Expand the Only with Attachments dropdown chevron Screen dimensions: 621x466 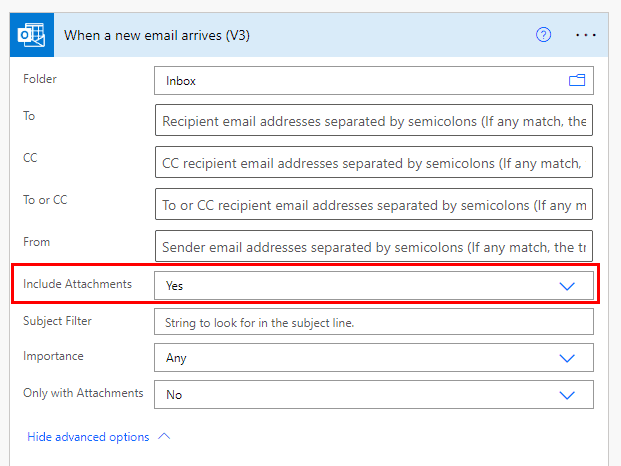(567, 395)
